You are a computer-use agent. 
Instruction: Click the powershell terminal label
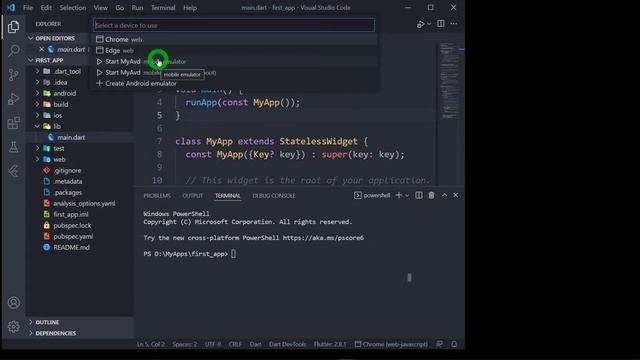click(x=372, y=196)
